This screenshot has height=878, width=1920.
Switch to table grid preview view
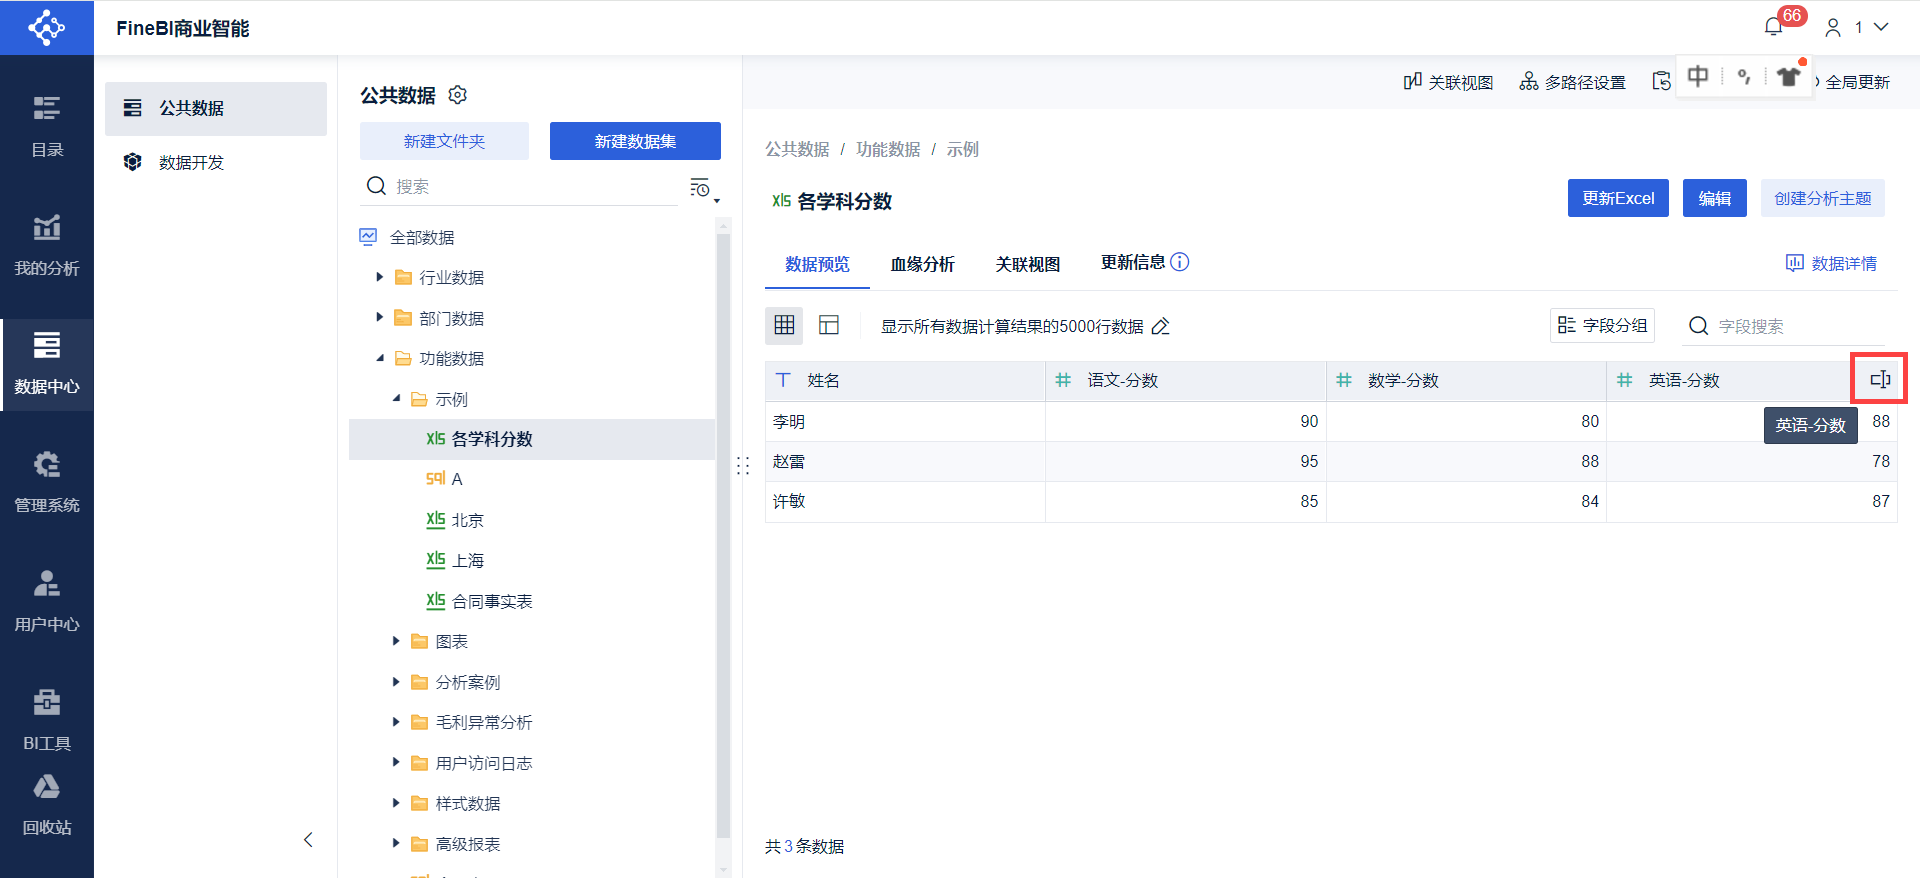(x=784, y=325)
